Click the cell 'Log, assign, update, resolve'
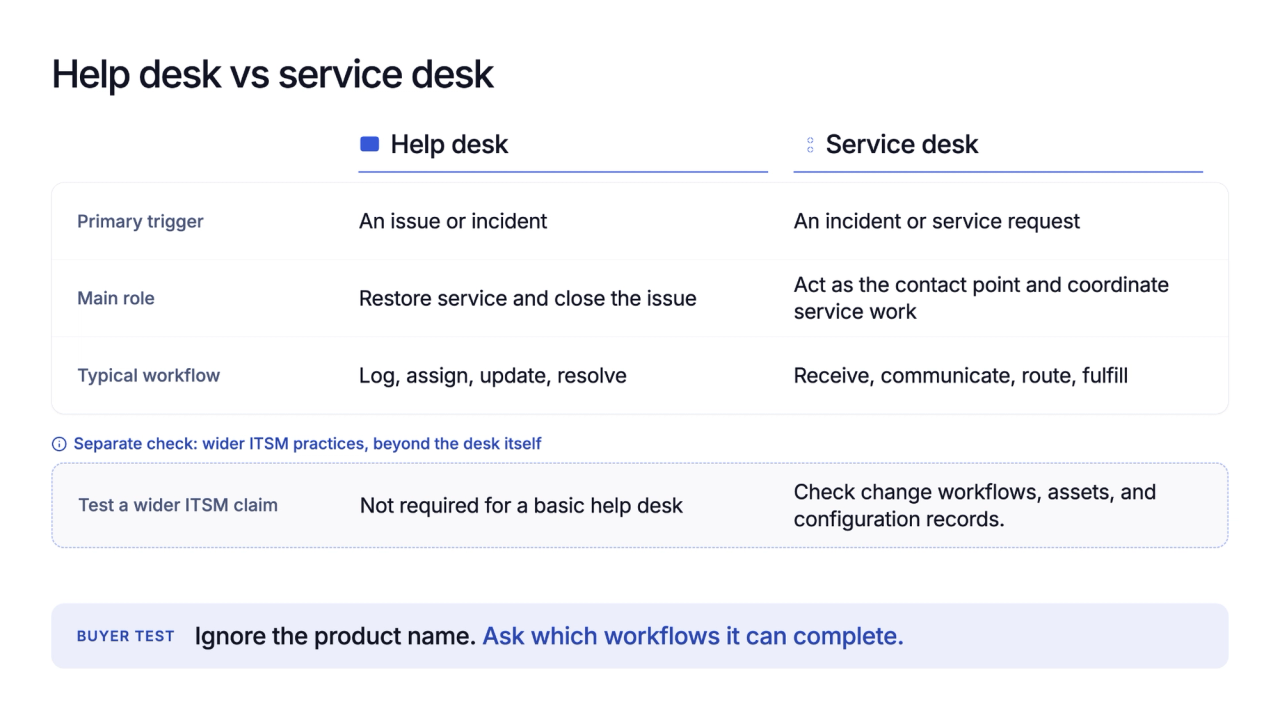This screenshot has width=1280, height=720. (493, 376)
